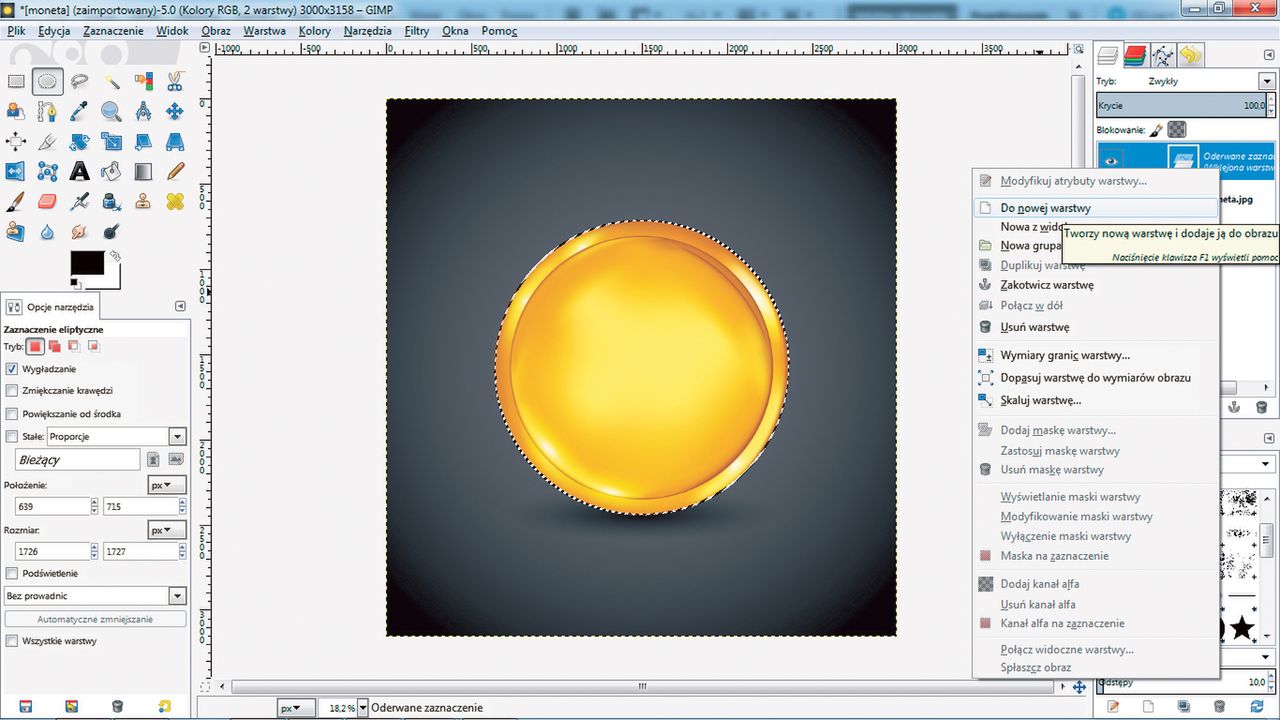
Task: Enable the Podświetlenie checkbox
Action: (x=12, y=573)
